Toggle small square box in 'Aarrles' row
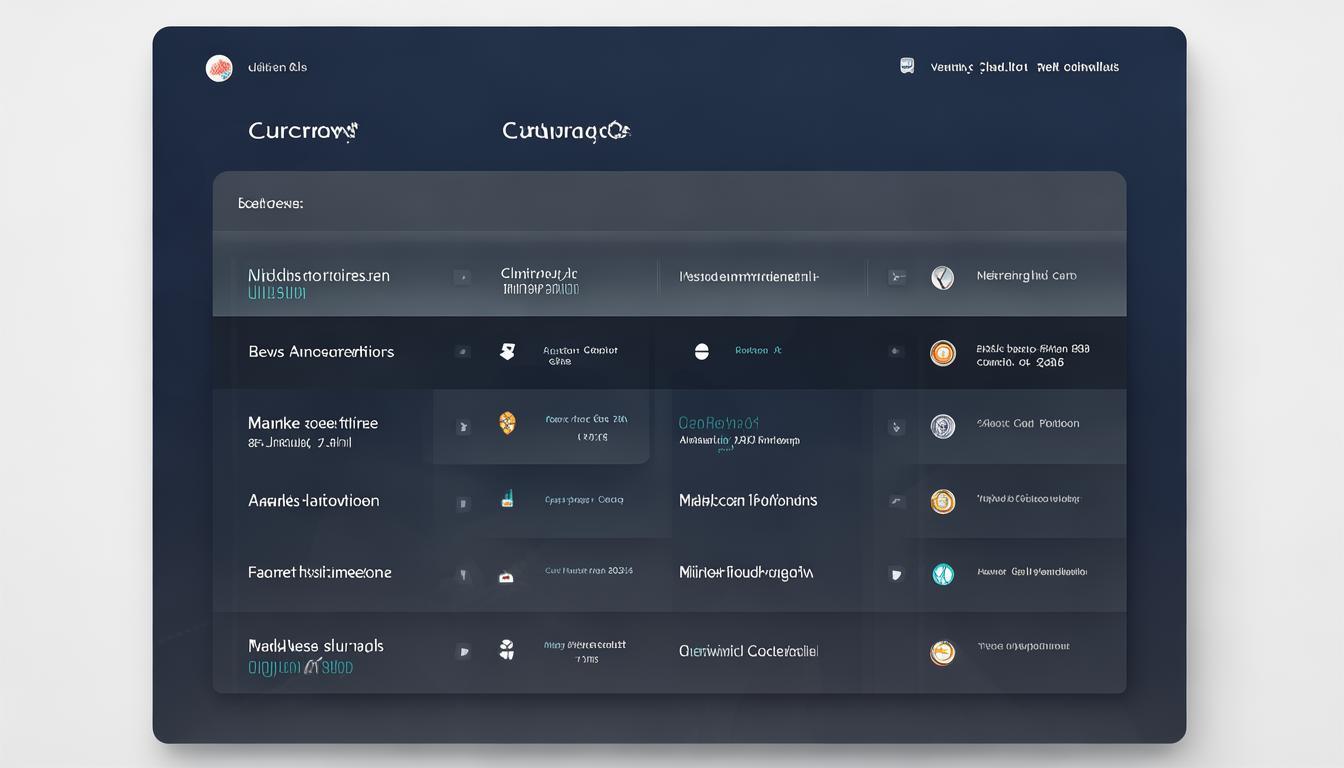The width and height of the screenshot is (1344, 768). [462, 504]
